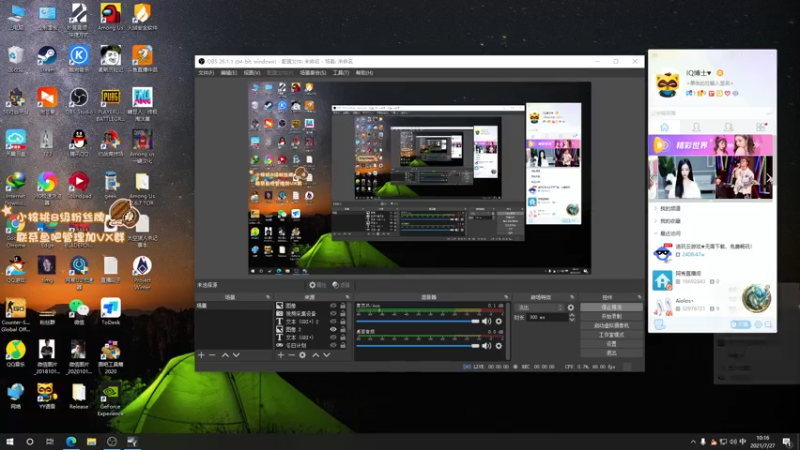Toggle visibility of 文本 (GDI+) 2 source

tap(333, 321)
